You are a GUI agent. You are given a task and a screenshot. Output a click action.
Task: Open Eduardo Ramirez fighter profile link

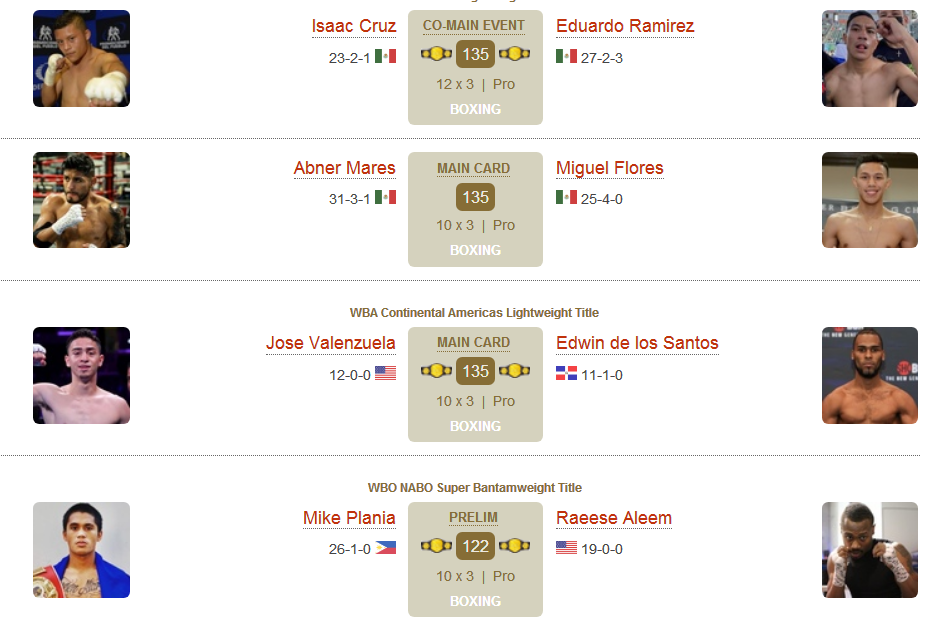coord(625,26)
